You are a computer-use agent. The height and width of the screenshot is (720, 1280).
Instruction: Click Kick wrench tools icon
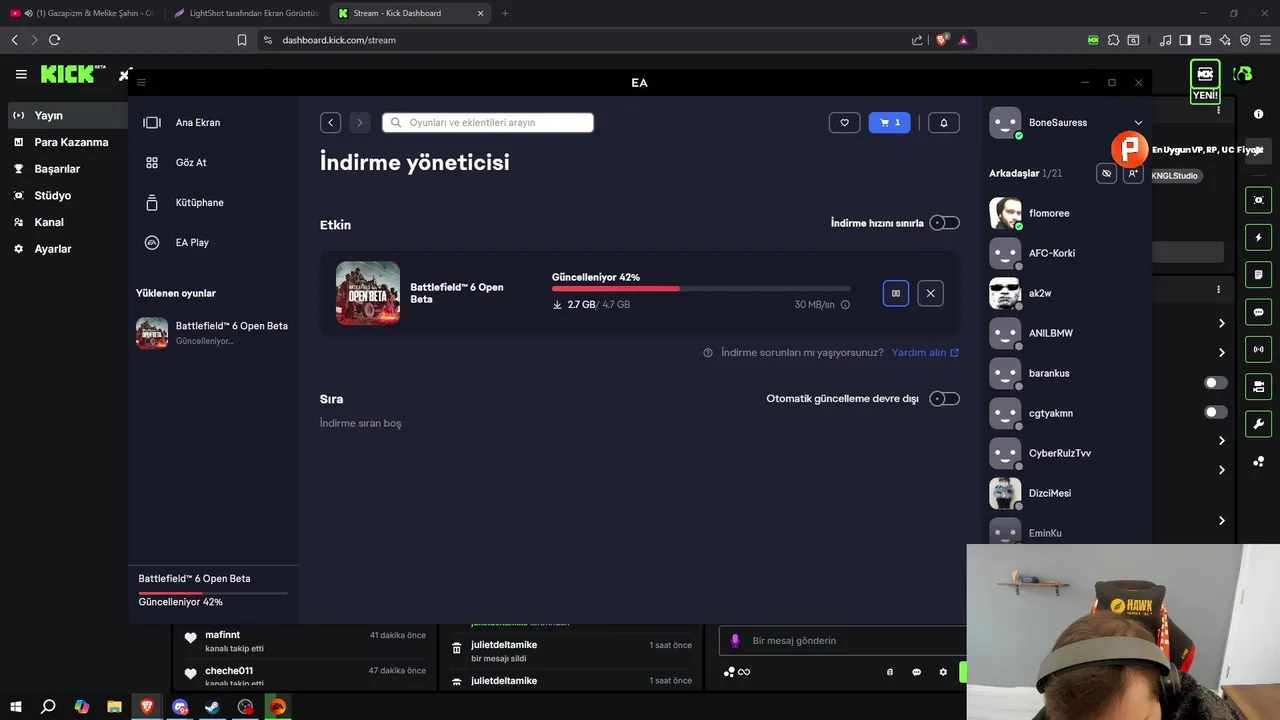(x=1258, y=423)
